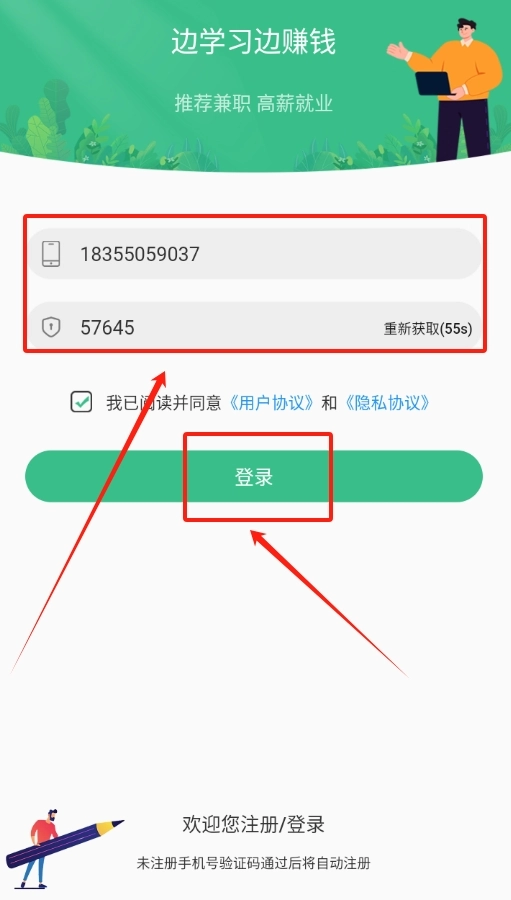Image resolution: width=511 pixels, height=900 pixels.
Task: Uncheck the agreement checkbox
Action: click(81, 402)
